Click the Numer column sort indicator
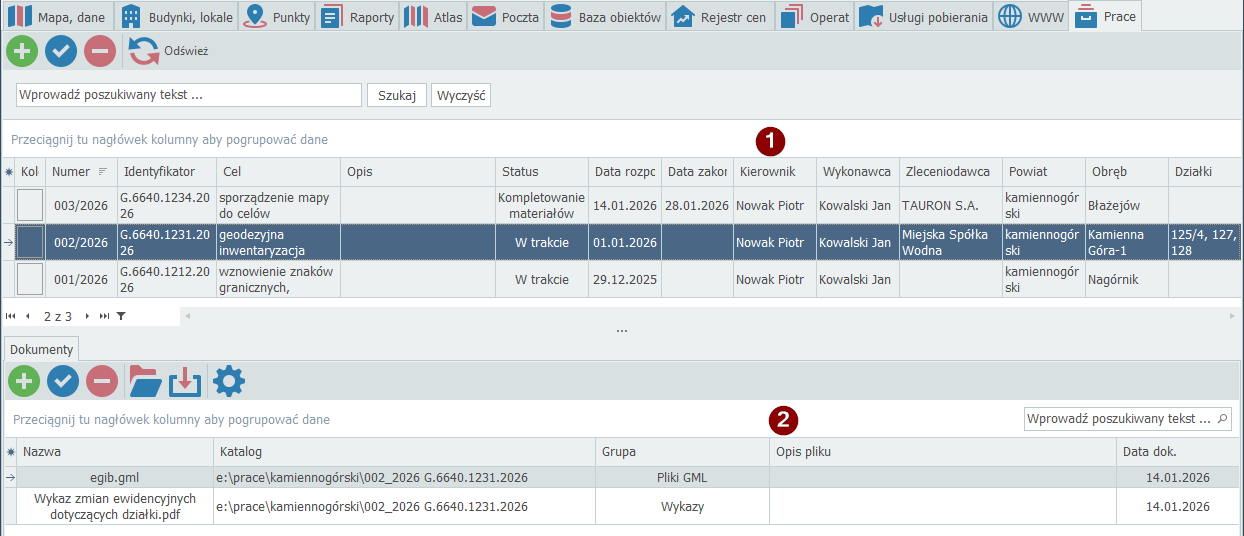 coord(102,172)
